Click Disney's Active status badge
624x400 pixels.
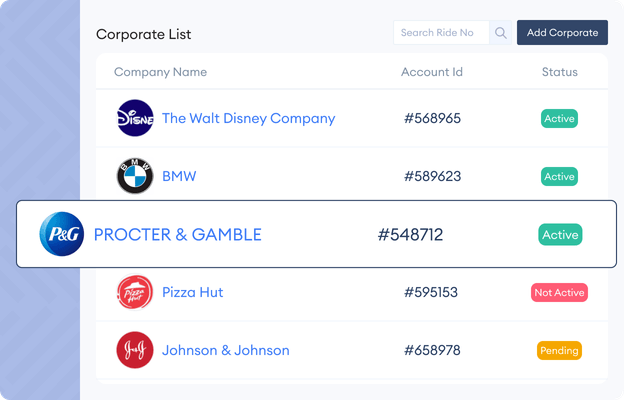click(x=559, y=119)
